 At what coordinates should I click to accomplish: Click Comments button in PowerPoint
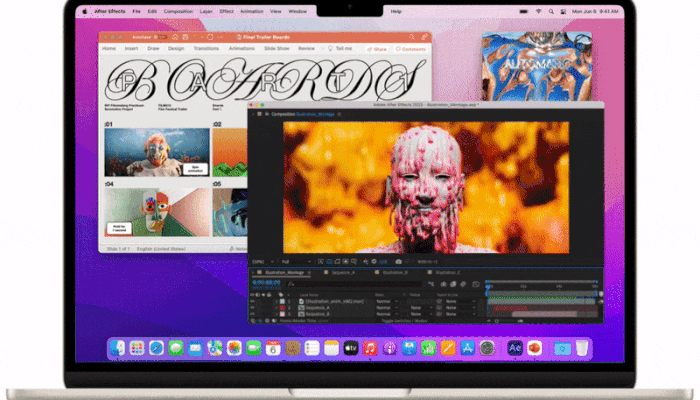pyautogui.click(x=411, y=49)
